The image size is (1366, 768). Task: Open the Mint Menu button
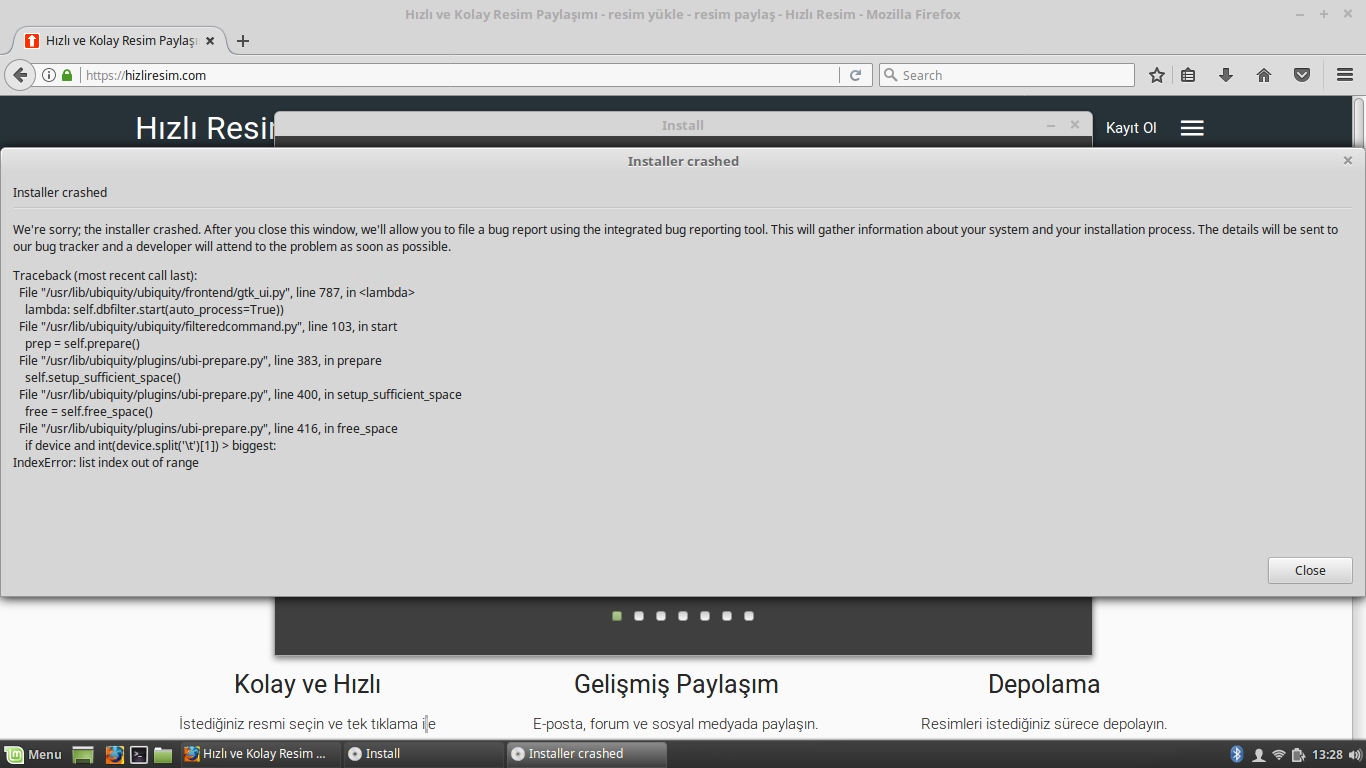tap(33, 754)
